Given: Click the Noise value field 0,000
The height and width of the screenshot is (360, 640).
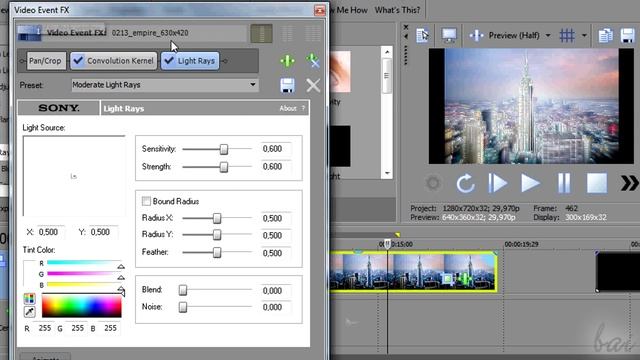Looking at the screenshot, I should point(276,307).
